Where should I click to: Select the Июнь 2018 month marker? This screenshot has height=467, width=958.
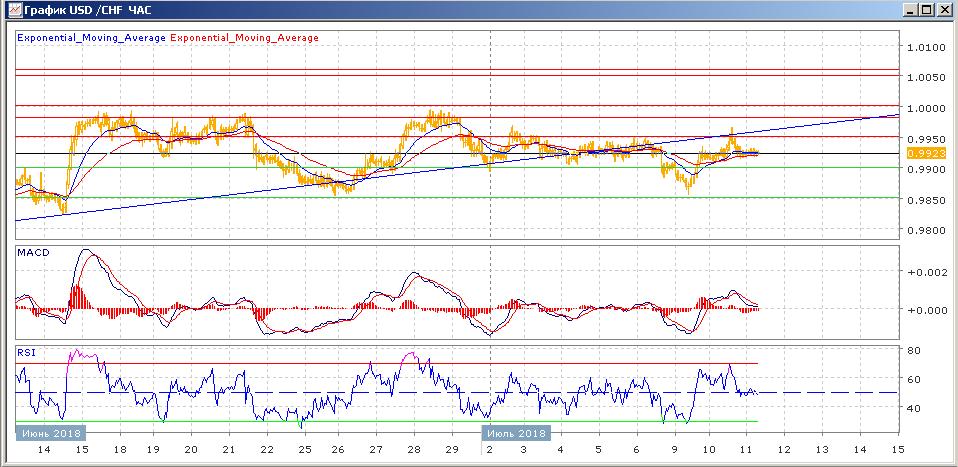click(50, 433)
